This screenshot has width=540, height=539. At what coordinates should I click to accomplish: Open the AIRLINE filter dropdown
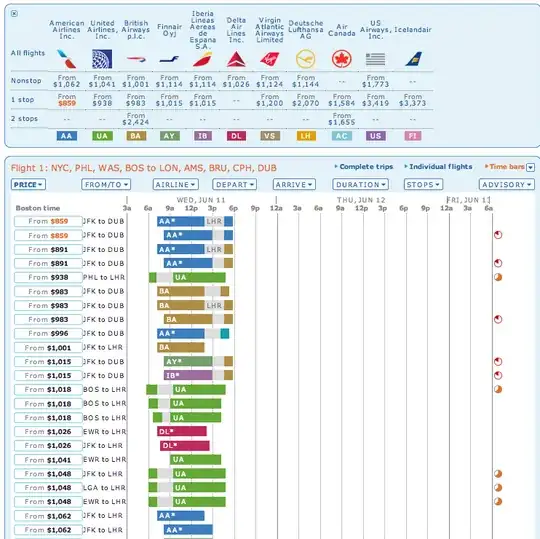[176, 185]
